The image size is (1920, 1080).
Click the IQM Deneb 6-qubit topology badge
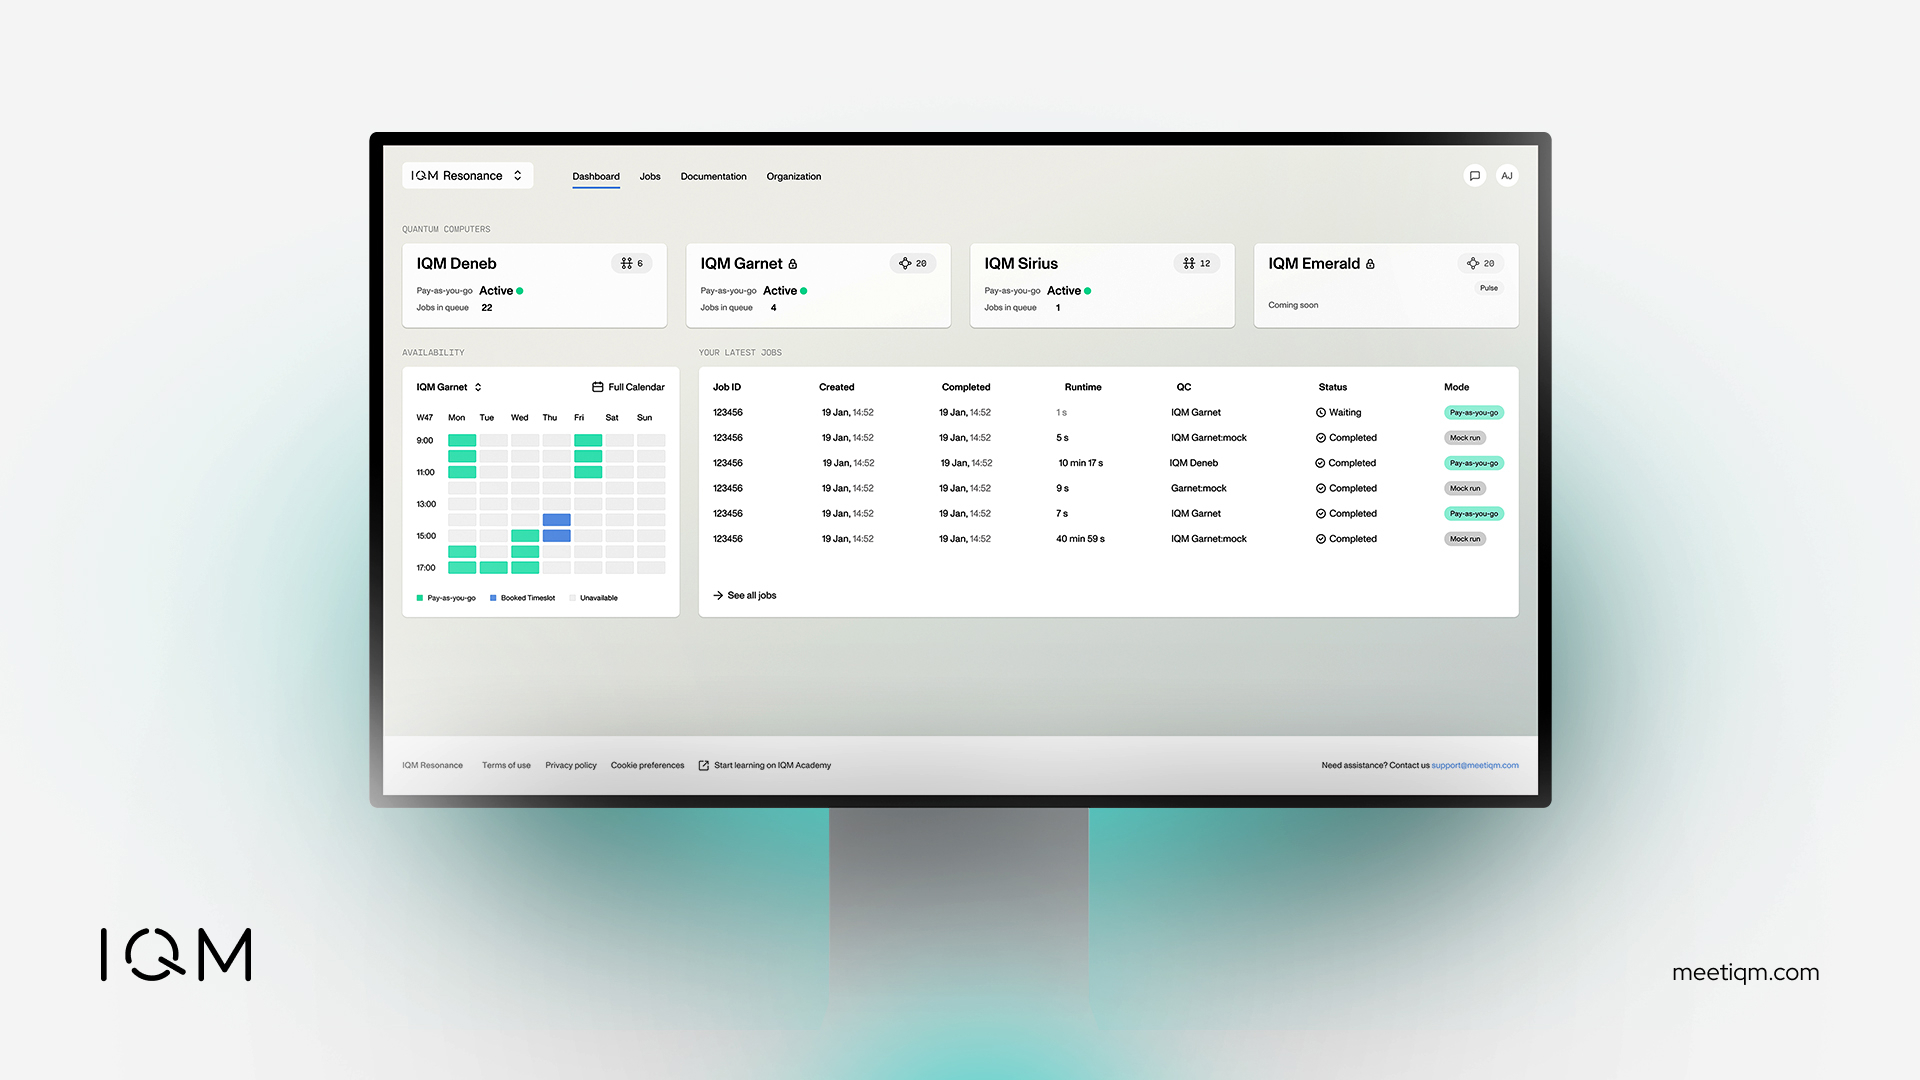click(x=631, y=264)
